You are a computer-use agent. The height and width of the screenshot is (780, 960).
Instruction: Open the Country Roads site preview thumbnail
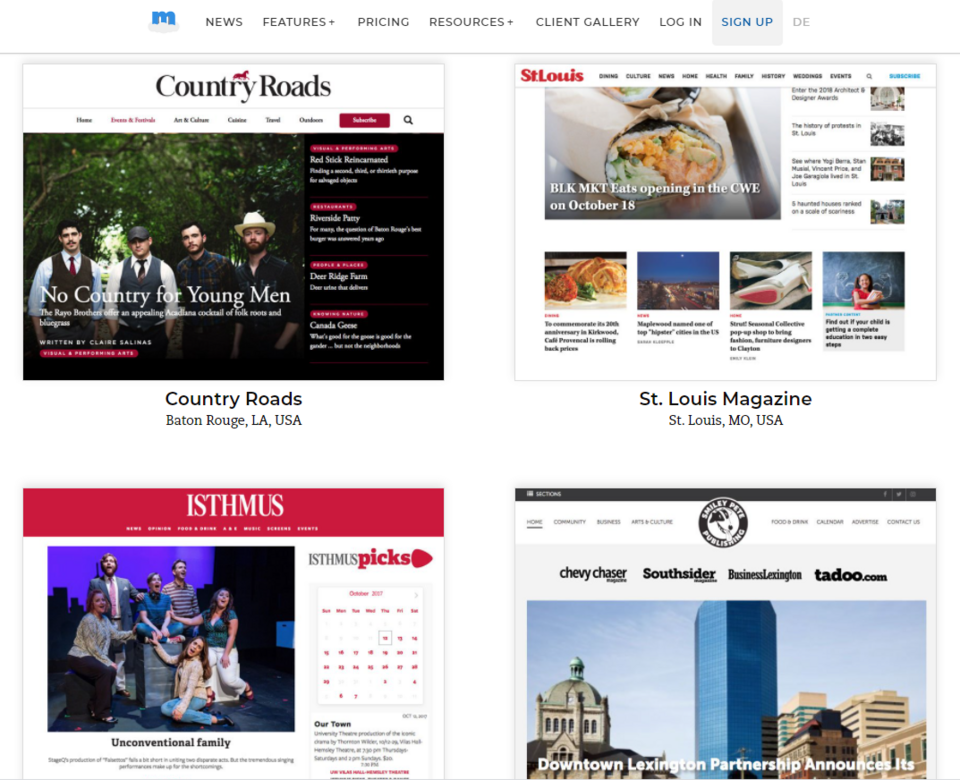click(x=233, y=222)
